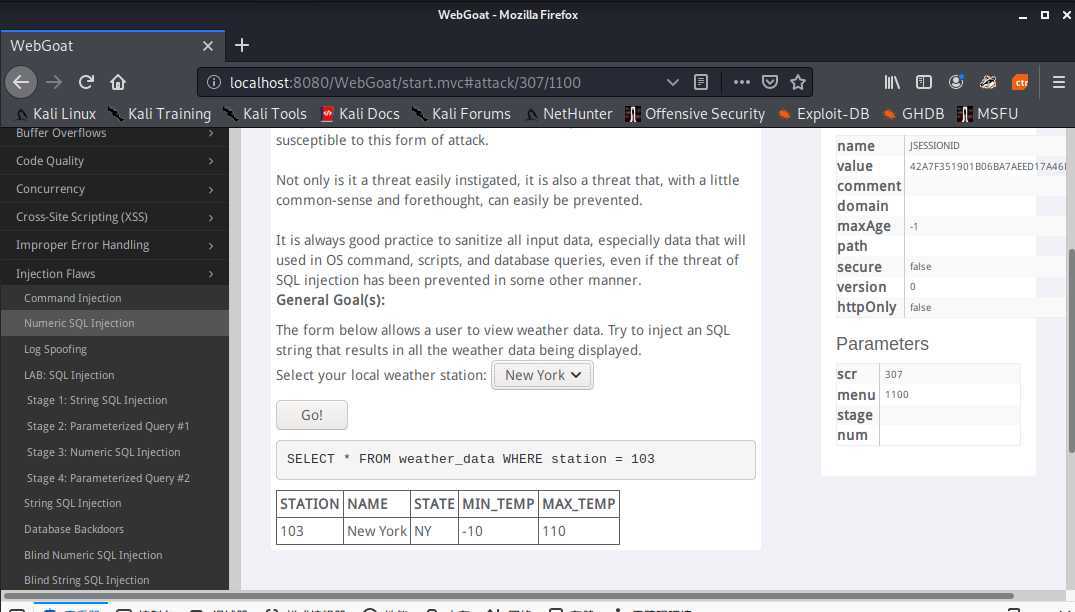This screenshot has height=612, width=1075.
Task: Show sidebars toolbar icon
Action: pos(923,82)
